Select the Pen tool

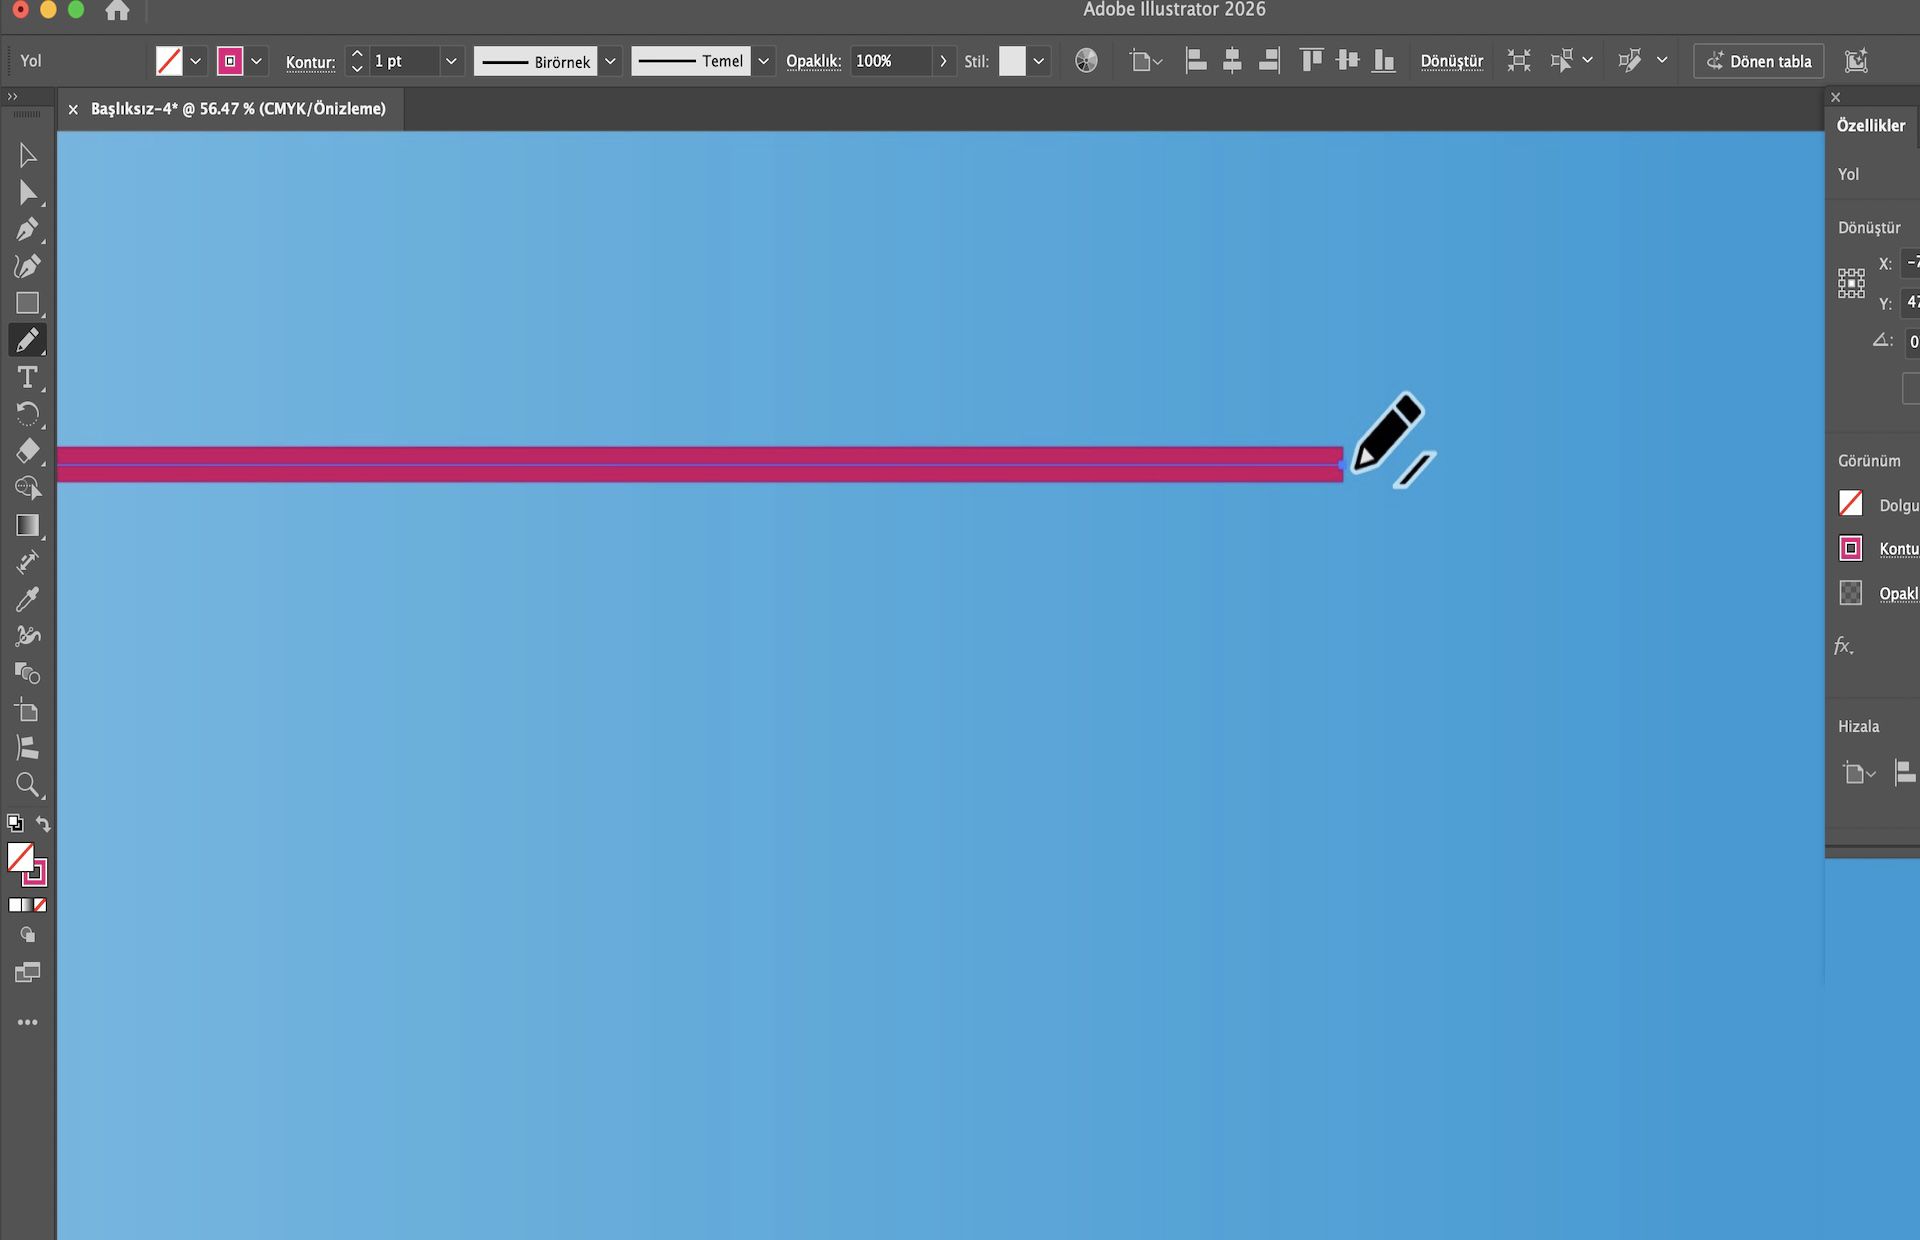pyautogui.click(x=27, y=230)
